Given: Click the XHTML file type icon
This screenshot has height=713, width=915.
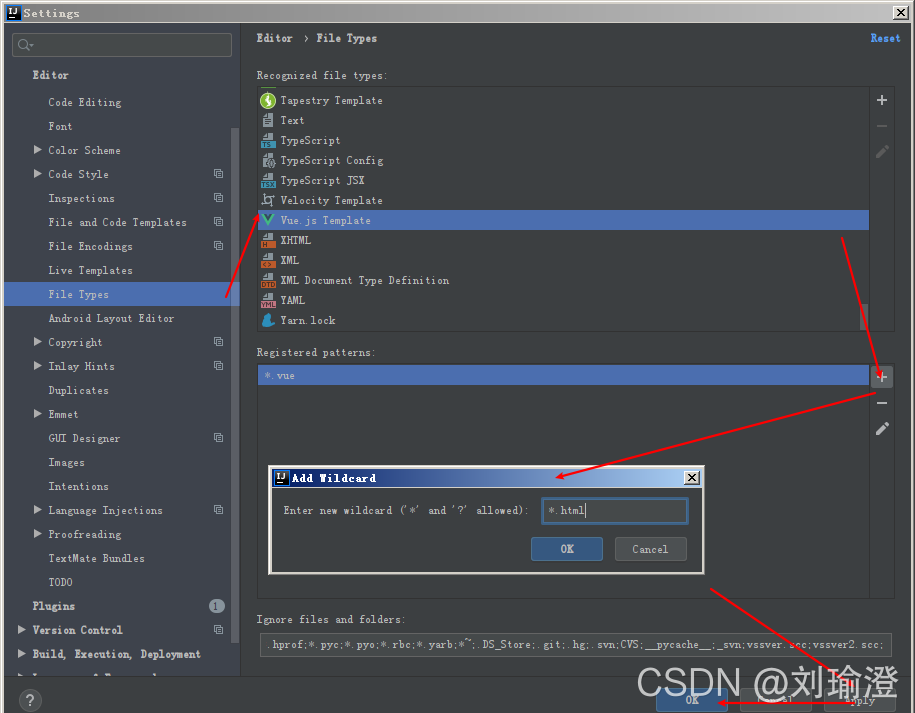Looking at the screenshot, I should tap(268, 240).
